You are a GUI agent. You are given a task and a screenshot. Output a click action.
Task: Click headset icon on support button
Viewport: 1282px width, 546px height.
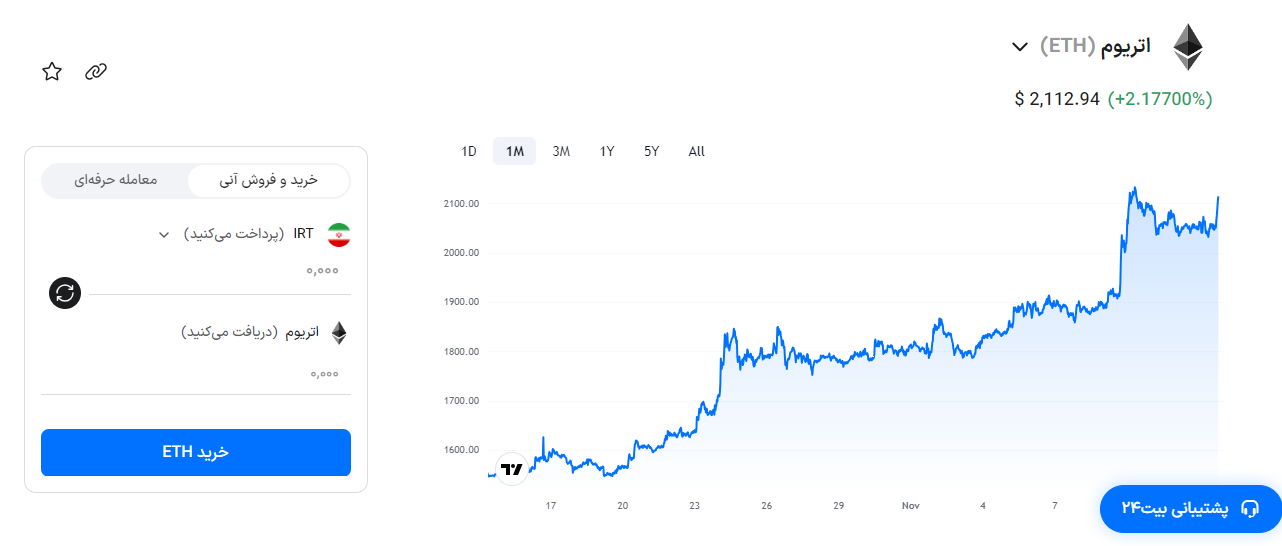pyautogui.click(x=1249, y=509)
